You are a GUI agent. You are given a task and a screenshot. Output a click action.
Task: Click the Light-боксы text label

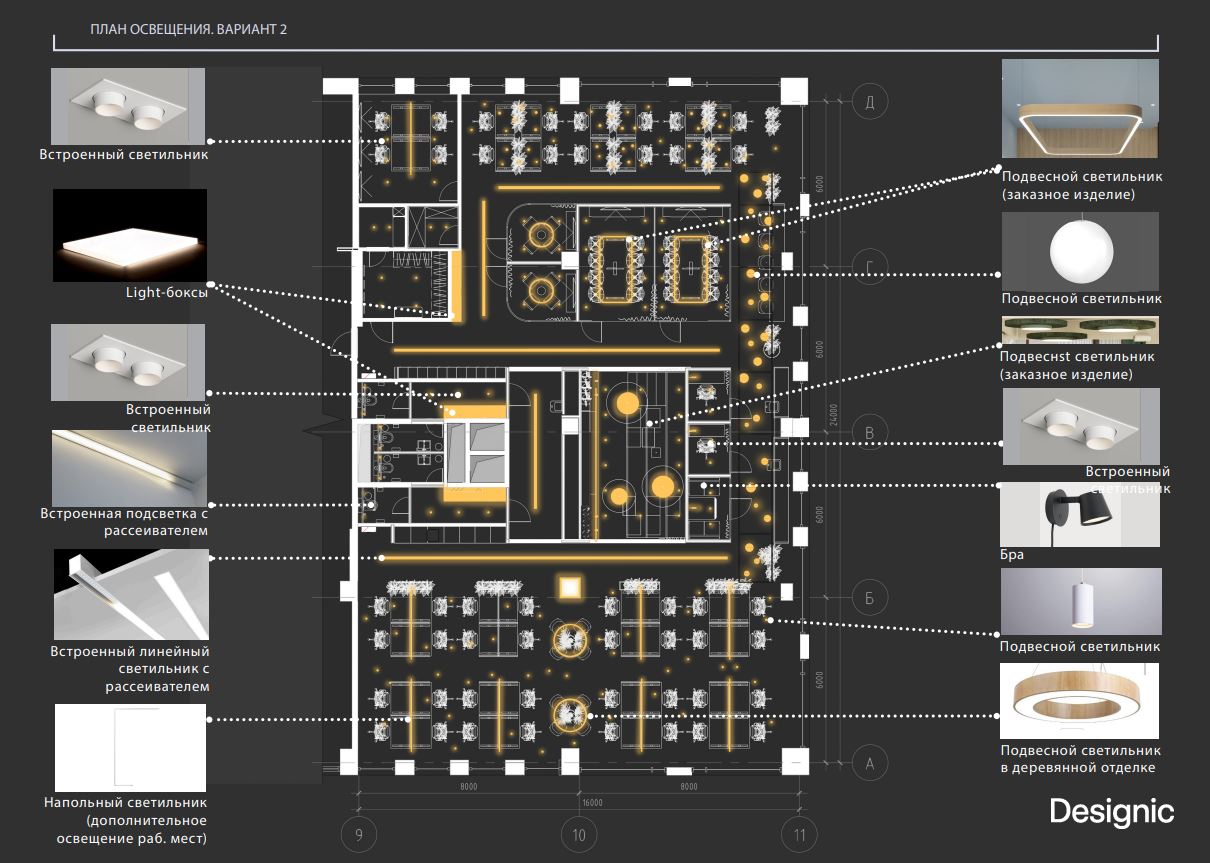click(167, 293)
